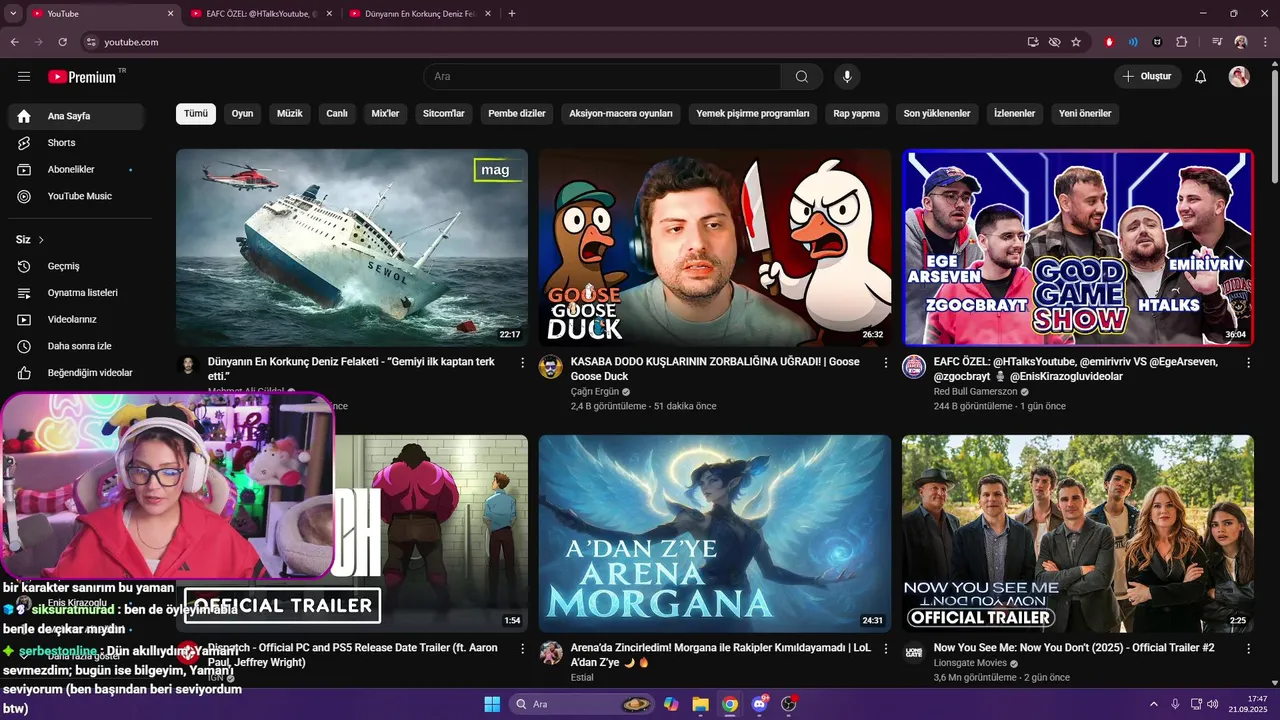The image size is (1280, 720).
Task: Open Daha sonra izle list
Action: 76,346
